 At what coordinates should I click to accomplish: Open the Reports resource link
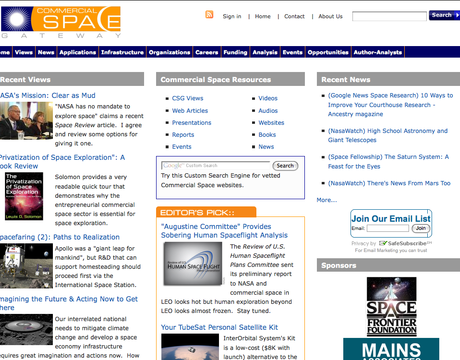click(183, 135)
